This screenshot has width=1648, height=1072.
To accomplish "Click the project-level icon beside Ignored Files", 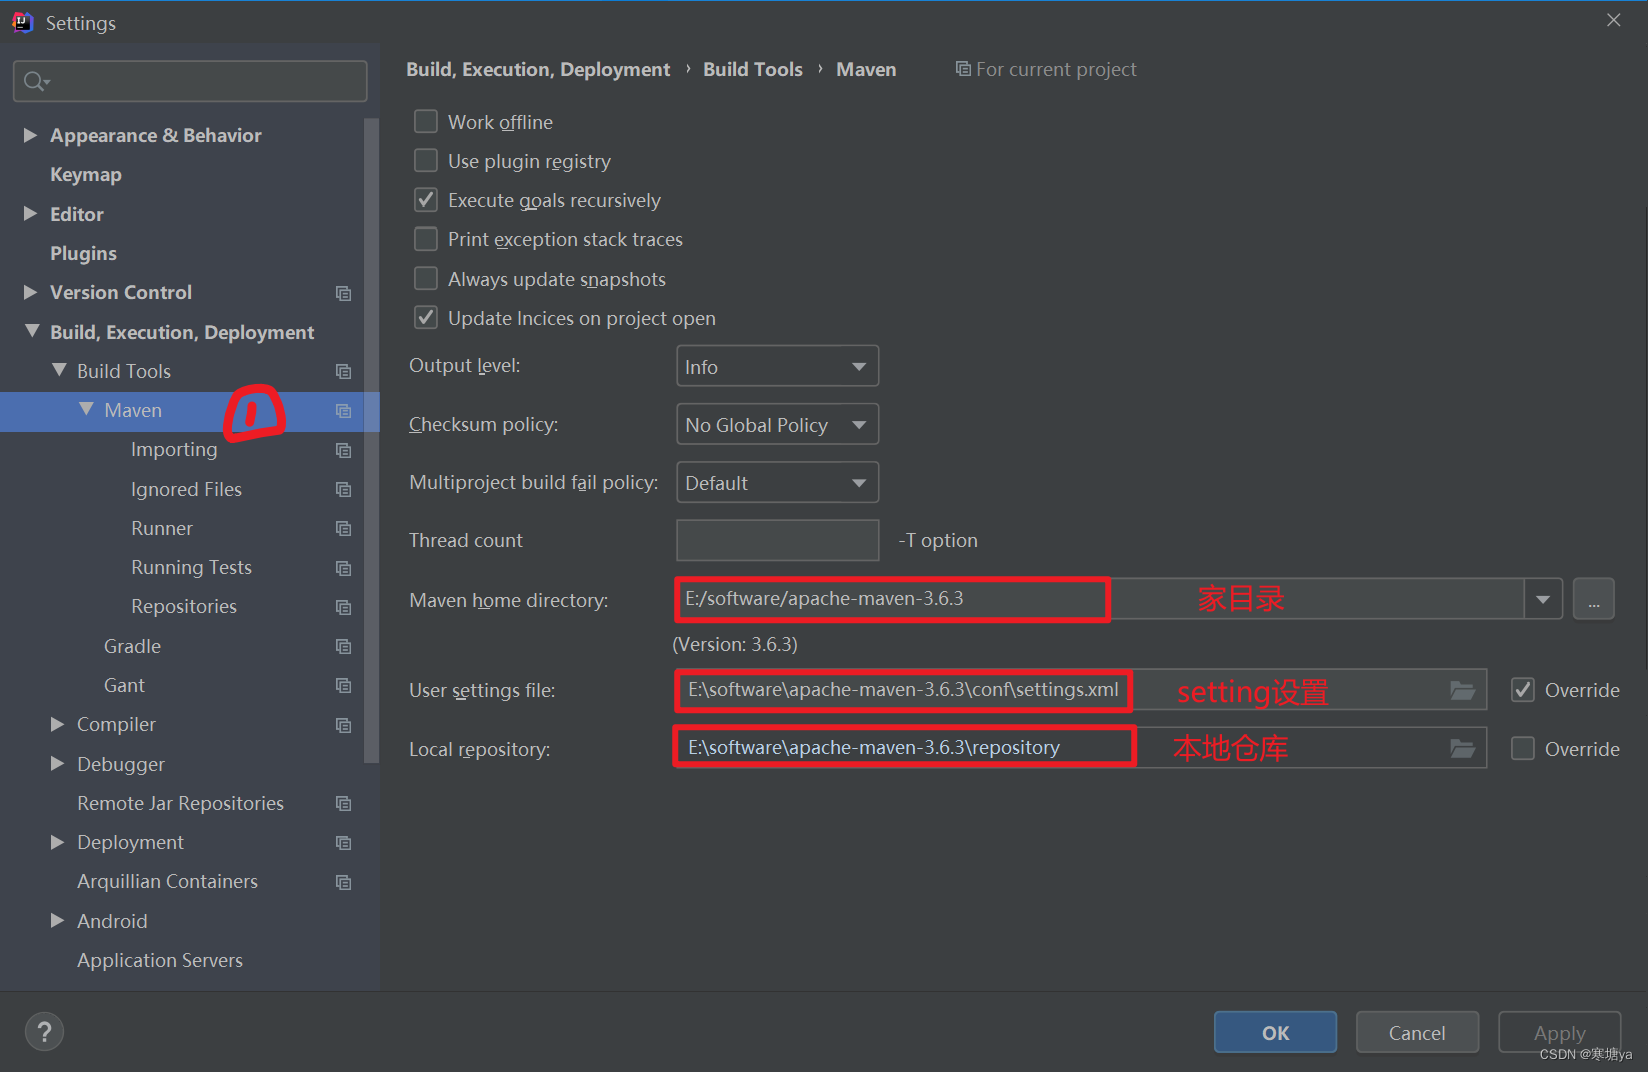I will click(343, 490).
